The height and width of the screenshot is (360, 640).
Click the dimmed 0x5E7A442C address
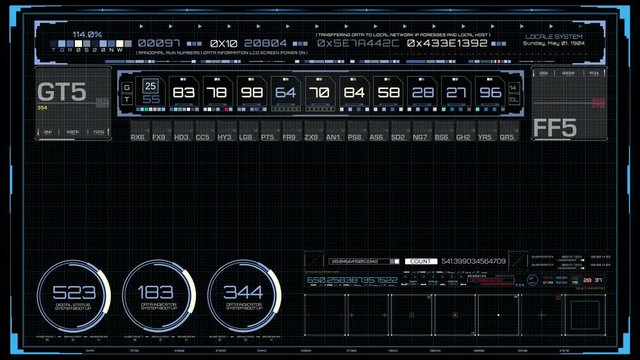(x=358, y=43)
